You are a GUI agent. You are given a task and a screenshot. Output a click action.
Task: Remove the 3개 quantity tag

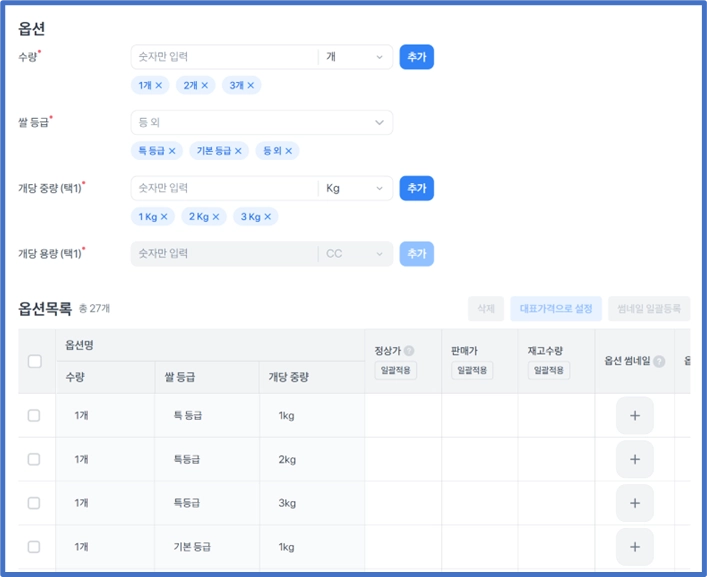[x=251, y=85]
